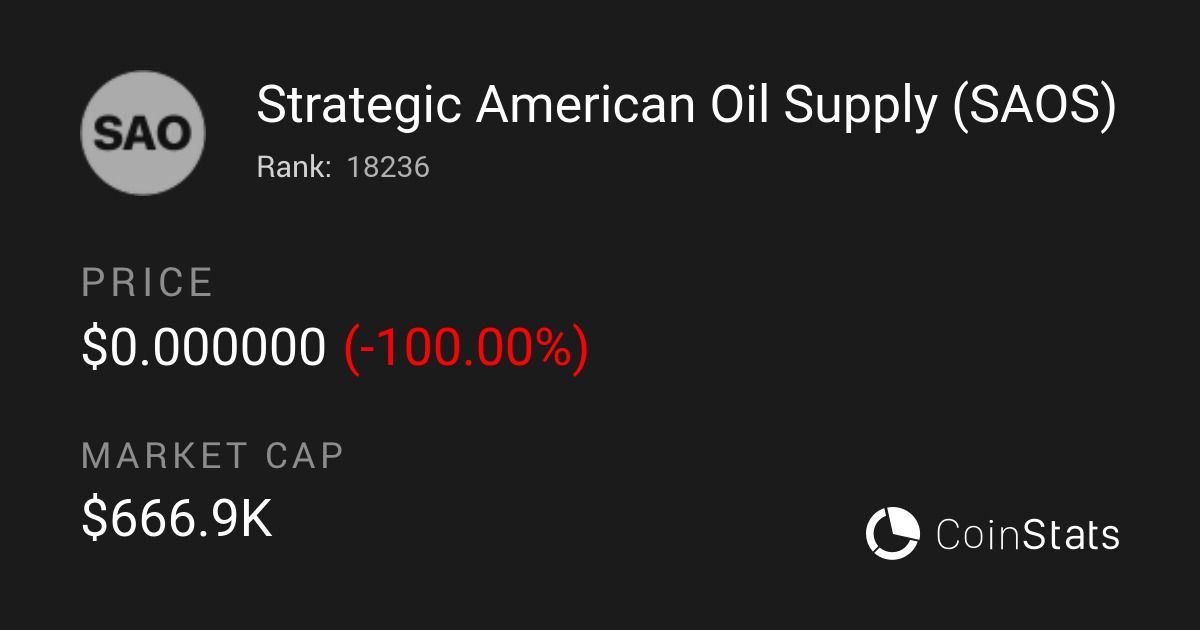This screenshot has height=630, width=1200.
Task: Click the MARKET CAP heading
Action: point(212,456)
